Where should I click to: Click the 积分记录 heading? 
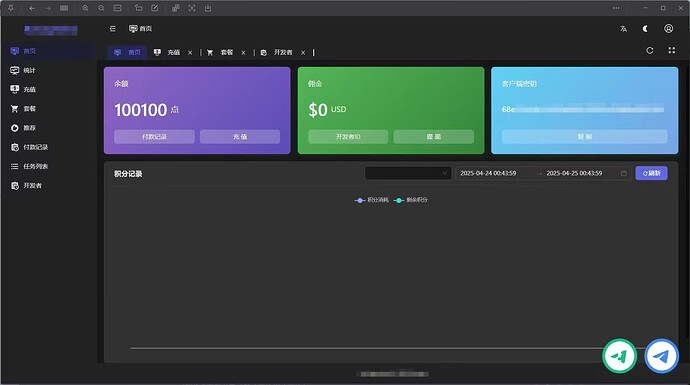(x=128, y=174)
